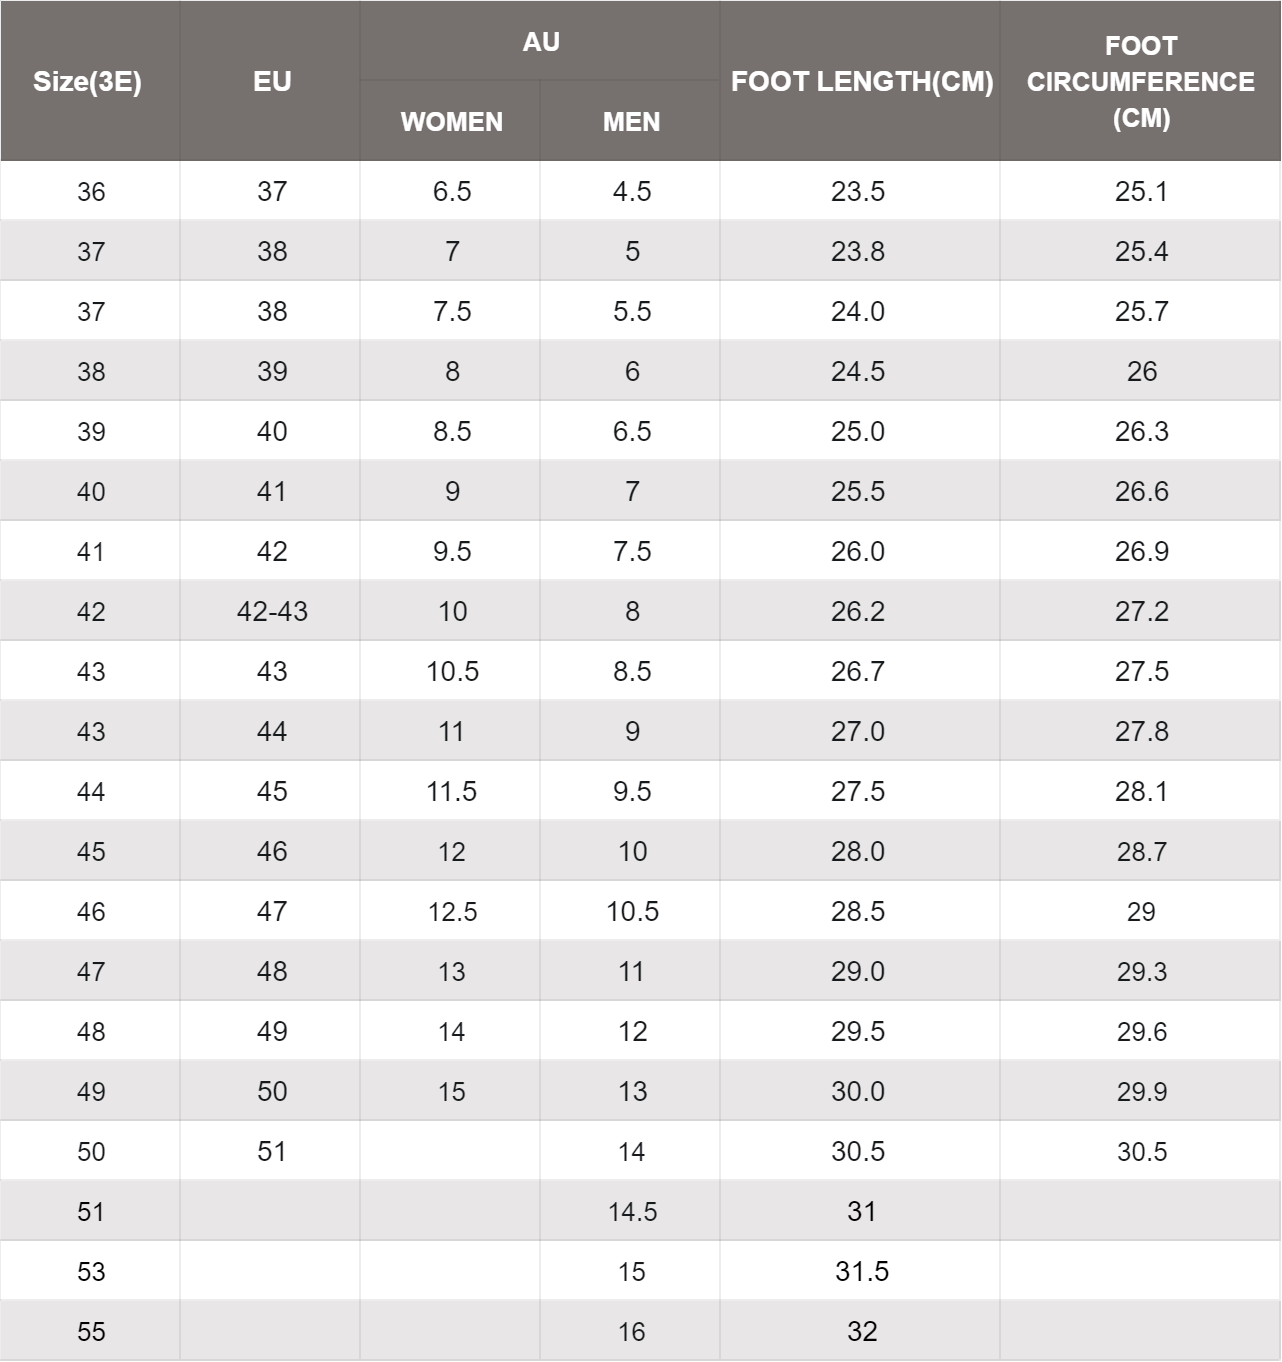The height and width of the screenshot is (1362, 1282).
Task: Select the MEN sub-header
Action: 632,122
